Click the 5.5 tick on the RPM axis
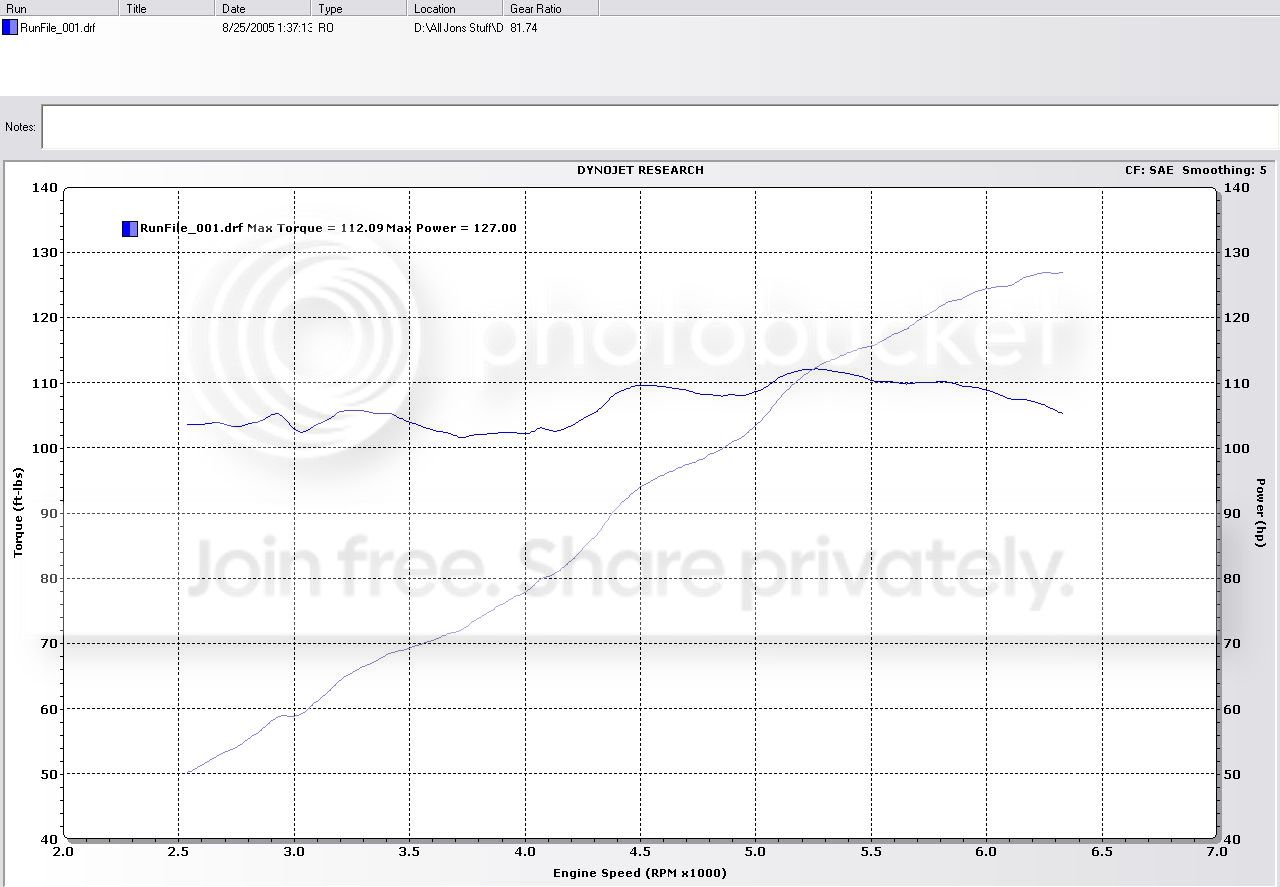The image size is (1280, 887). coord(872,852)
